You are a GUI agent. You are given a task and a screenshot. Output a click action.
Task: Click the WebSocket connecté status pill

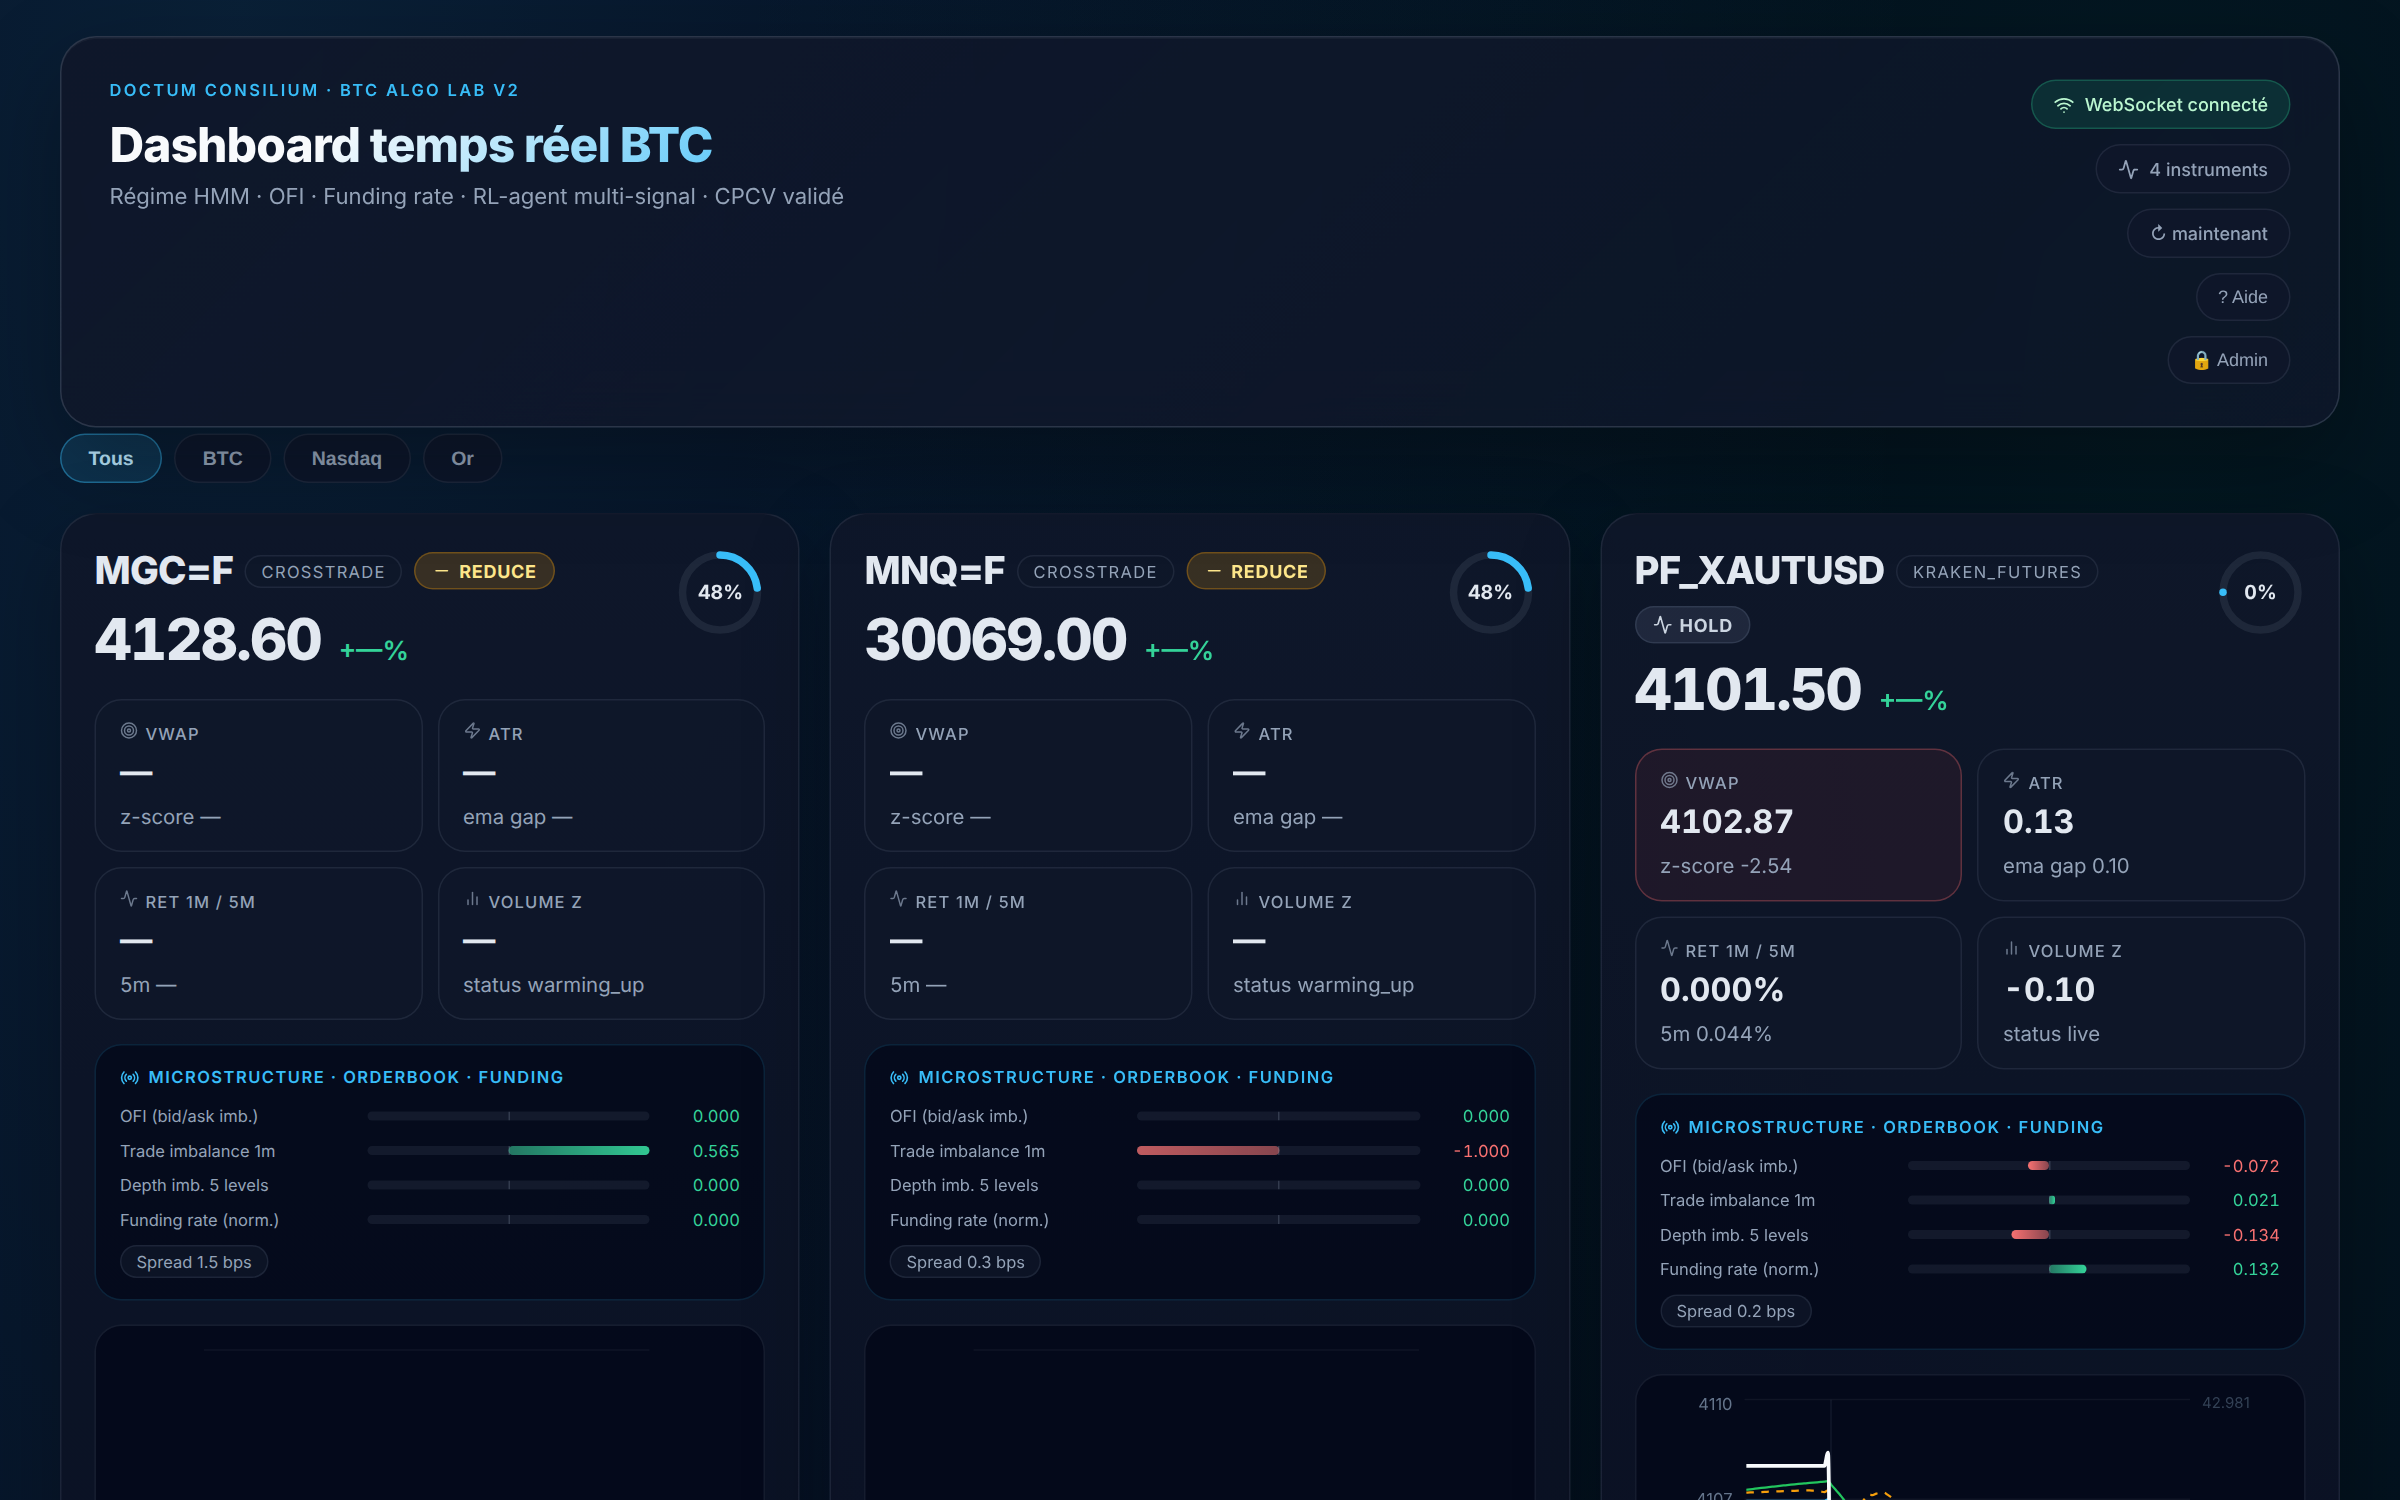pos(2160,105)
